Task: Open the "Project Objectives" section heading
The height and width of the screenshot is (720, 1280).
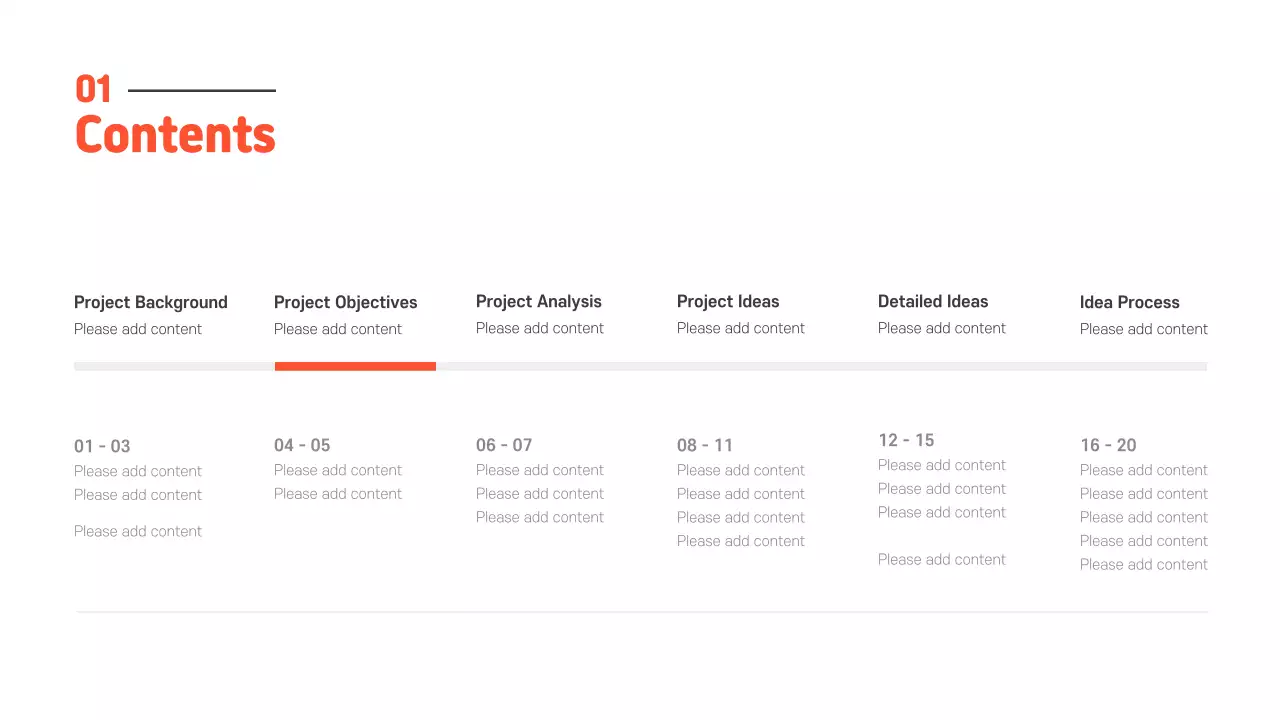Action: pos(346,302)
